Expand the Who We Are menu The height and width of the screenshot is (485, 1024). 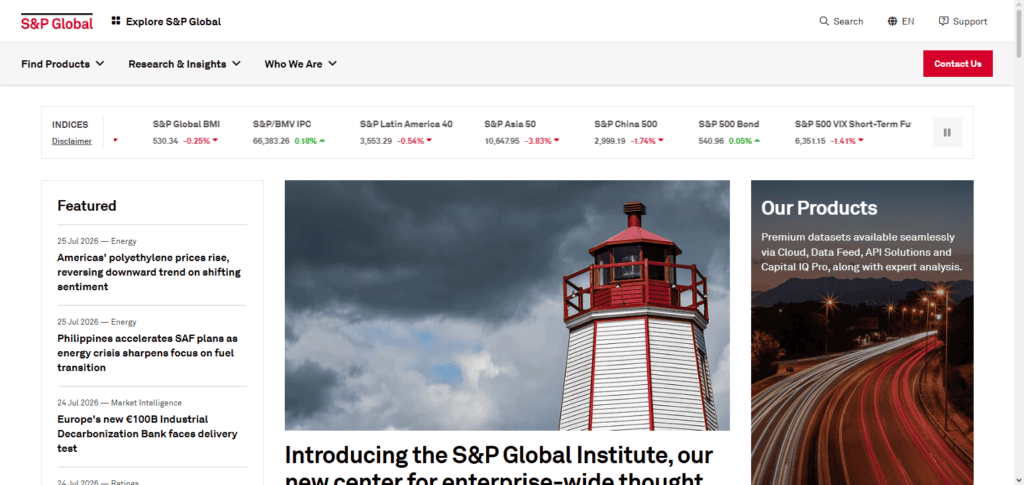click(300, 64)
